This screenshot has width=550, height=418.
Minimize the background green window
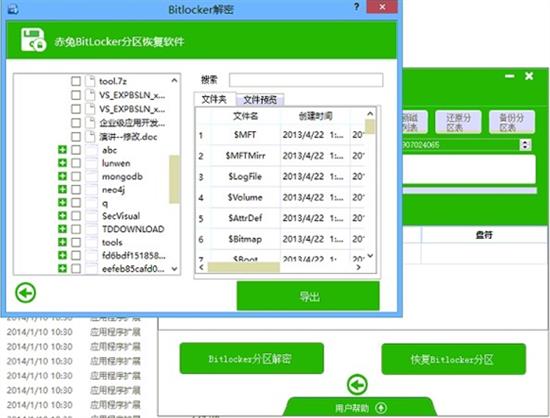tap(510, 76)
